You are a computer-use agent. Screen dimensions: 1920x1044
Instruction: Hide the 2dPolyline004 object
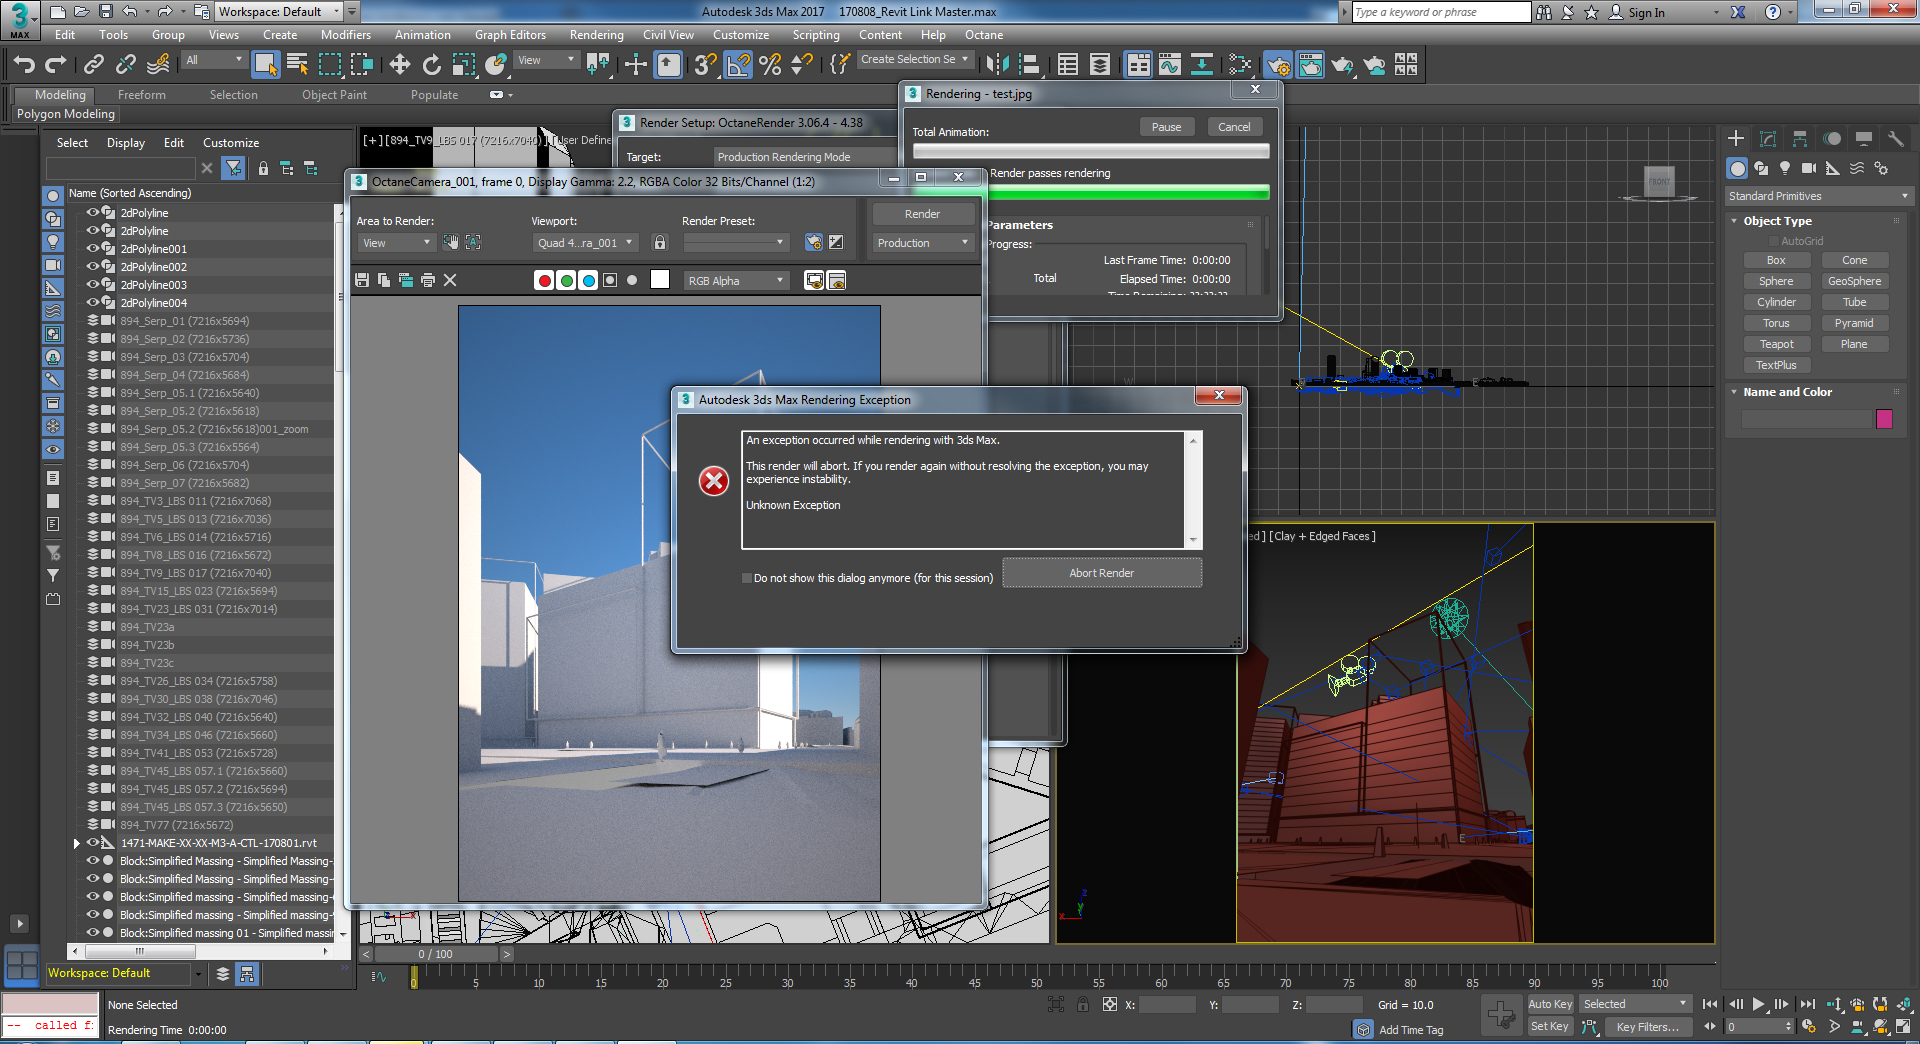(93, 303)
